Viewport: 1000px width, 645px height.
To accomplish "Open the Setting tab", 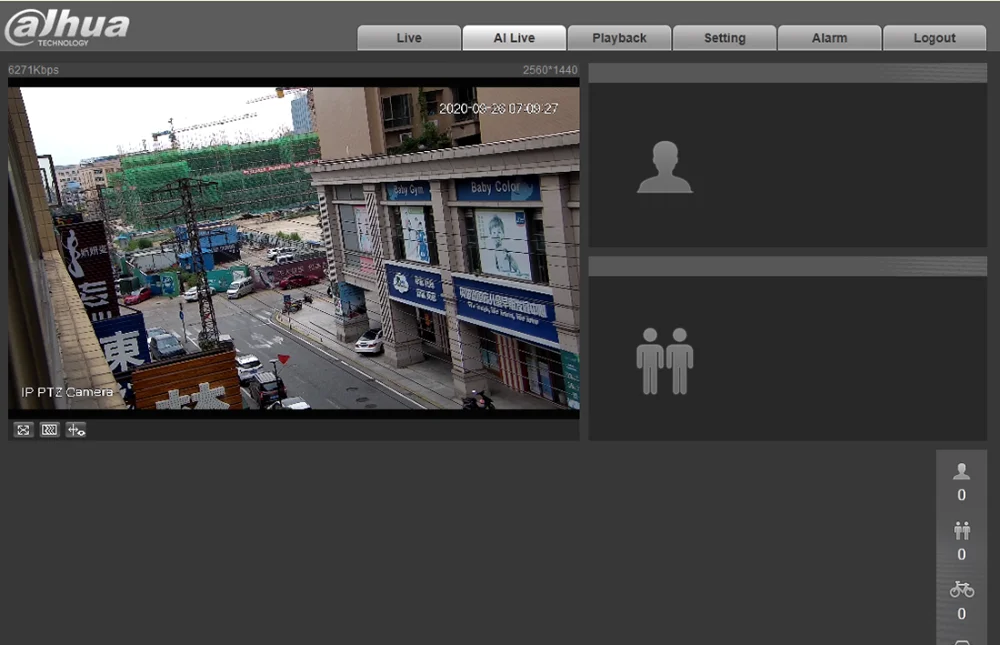I will click(x=724, y=38).
